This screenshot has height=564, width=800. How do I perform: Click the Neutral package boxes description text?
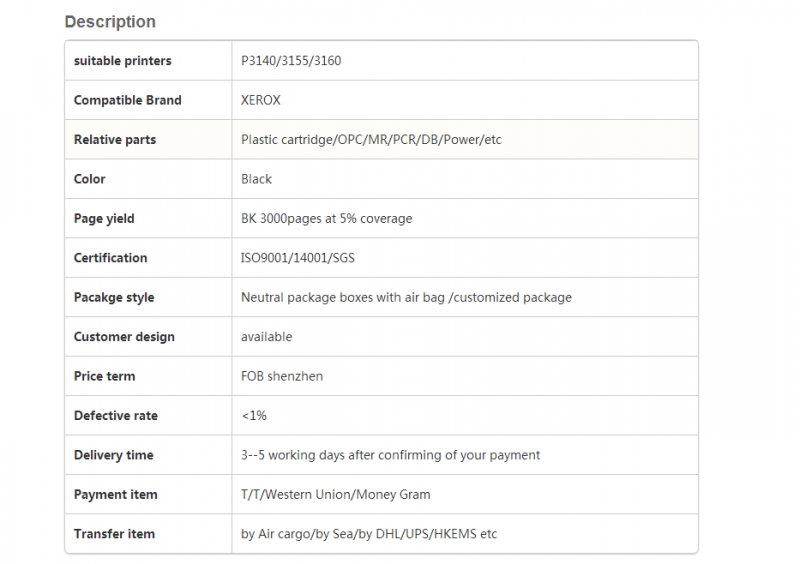[406, 297]
